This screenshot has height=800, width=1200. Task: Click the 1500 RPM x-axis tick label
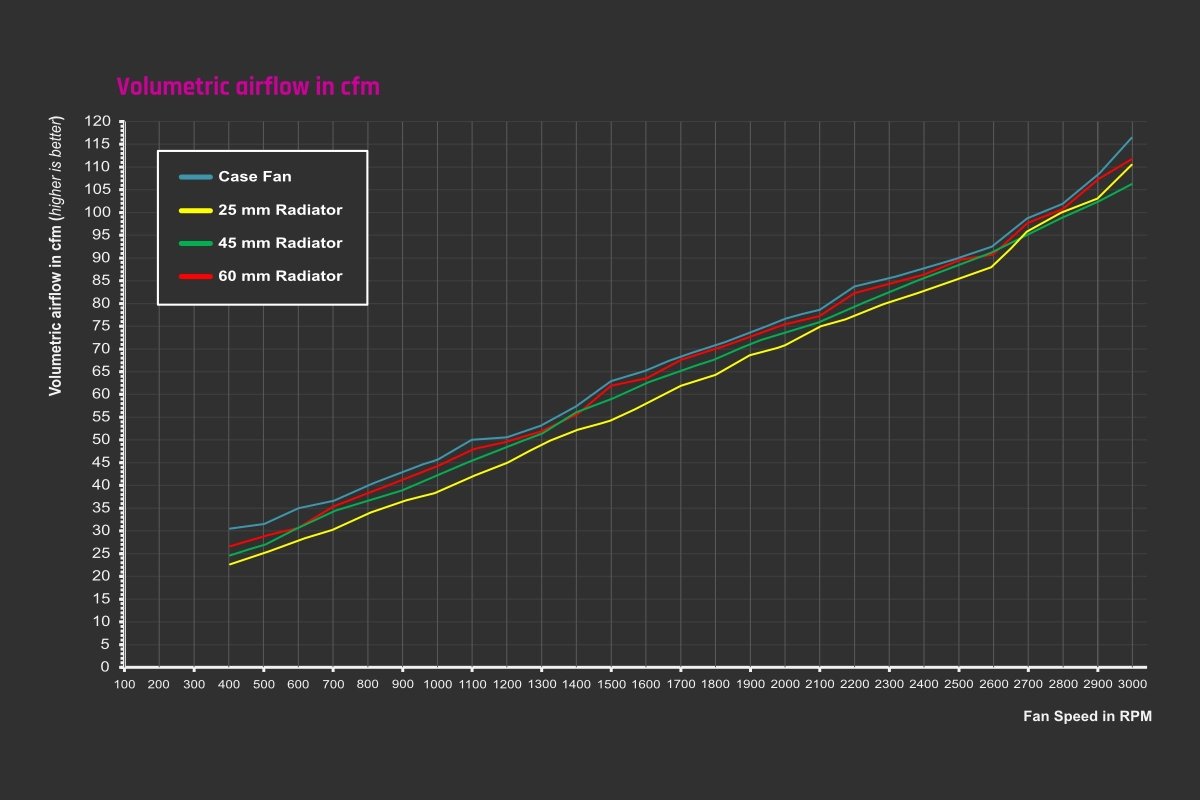611,684
